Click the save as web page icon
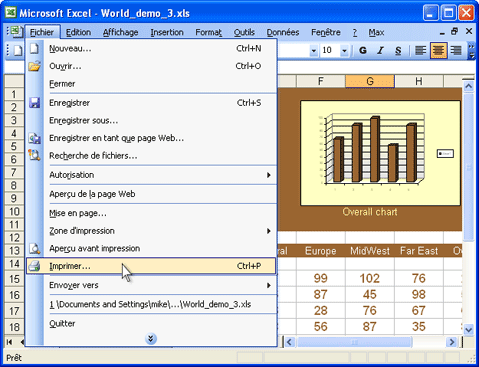This screenshot has height=367, width=479. (x=34, y=138)
